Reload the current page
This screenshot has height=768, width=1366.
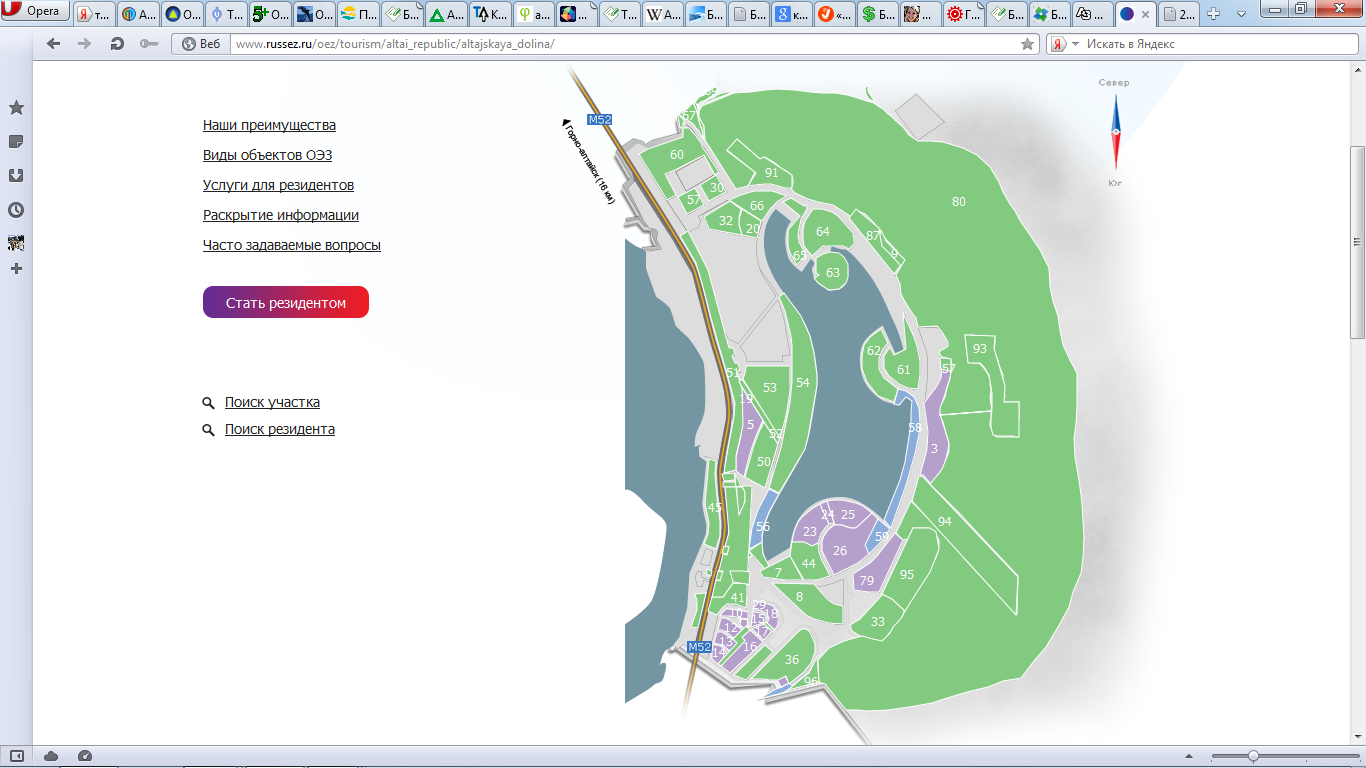pos(117,44)
